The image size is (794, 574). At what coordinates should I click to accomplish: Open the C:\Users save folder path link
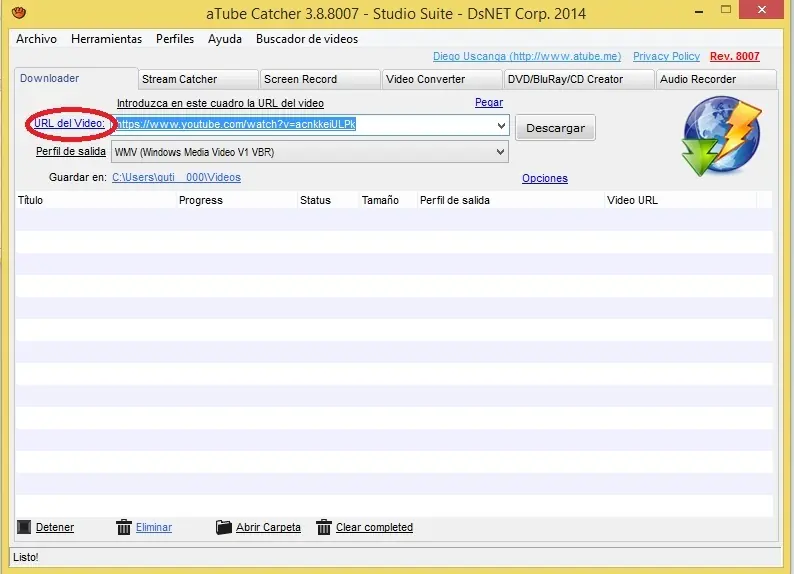click(x=176, y=177)
